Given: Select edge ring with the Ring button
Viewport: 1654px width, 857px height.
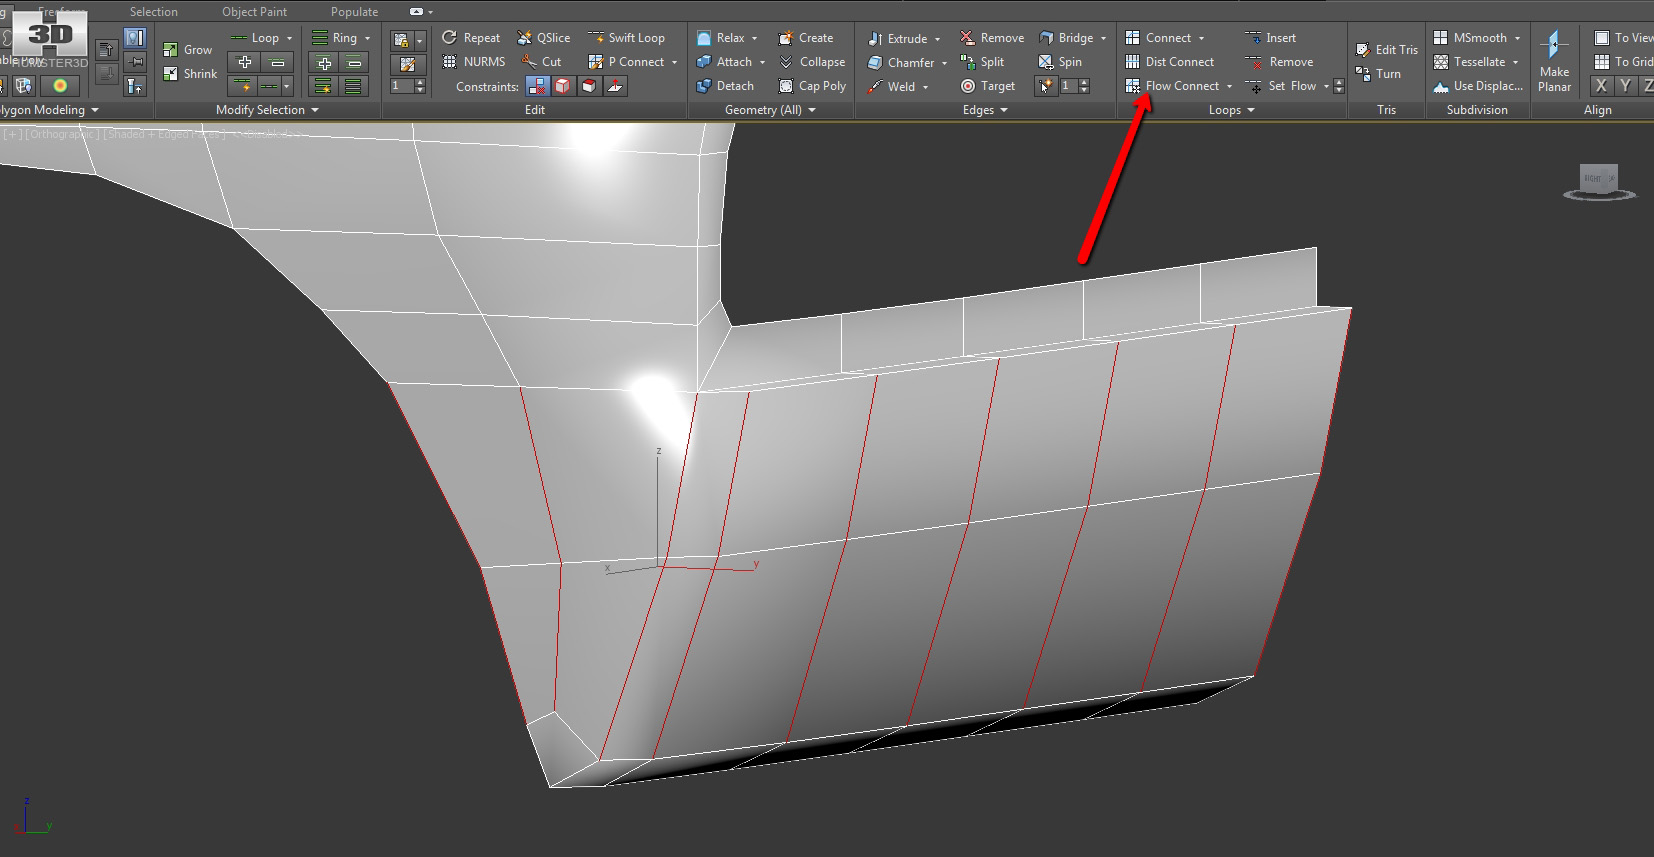Looking at the screenshot, I should pyautogui.click(x=334, y=38).
